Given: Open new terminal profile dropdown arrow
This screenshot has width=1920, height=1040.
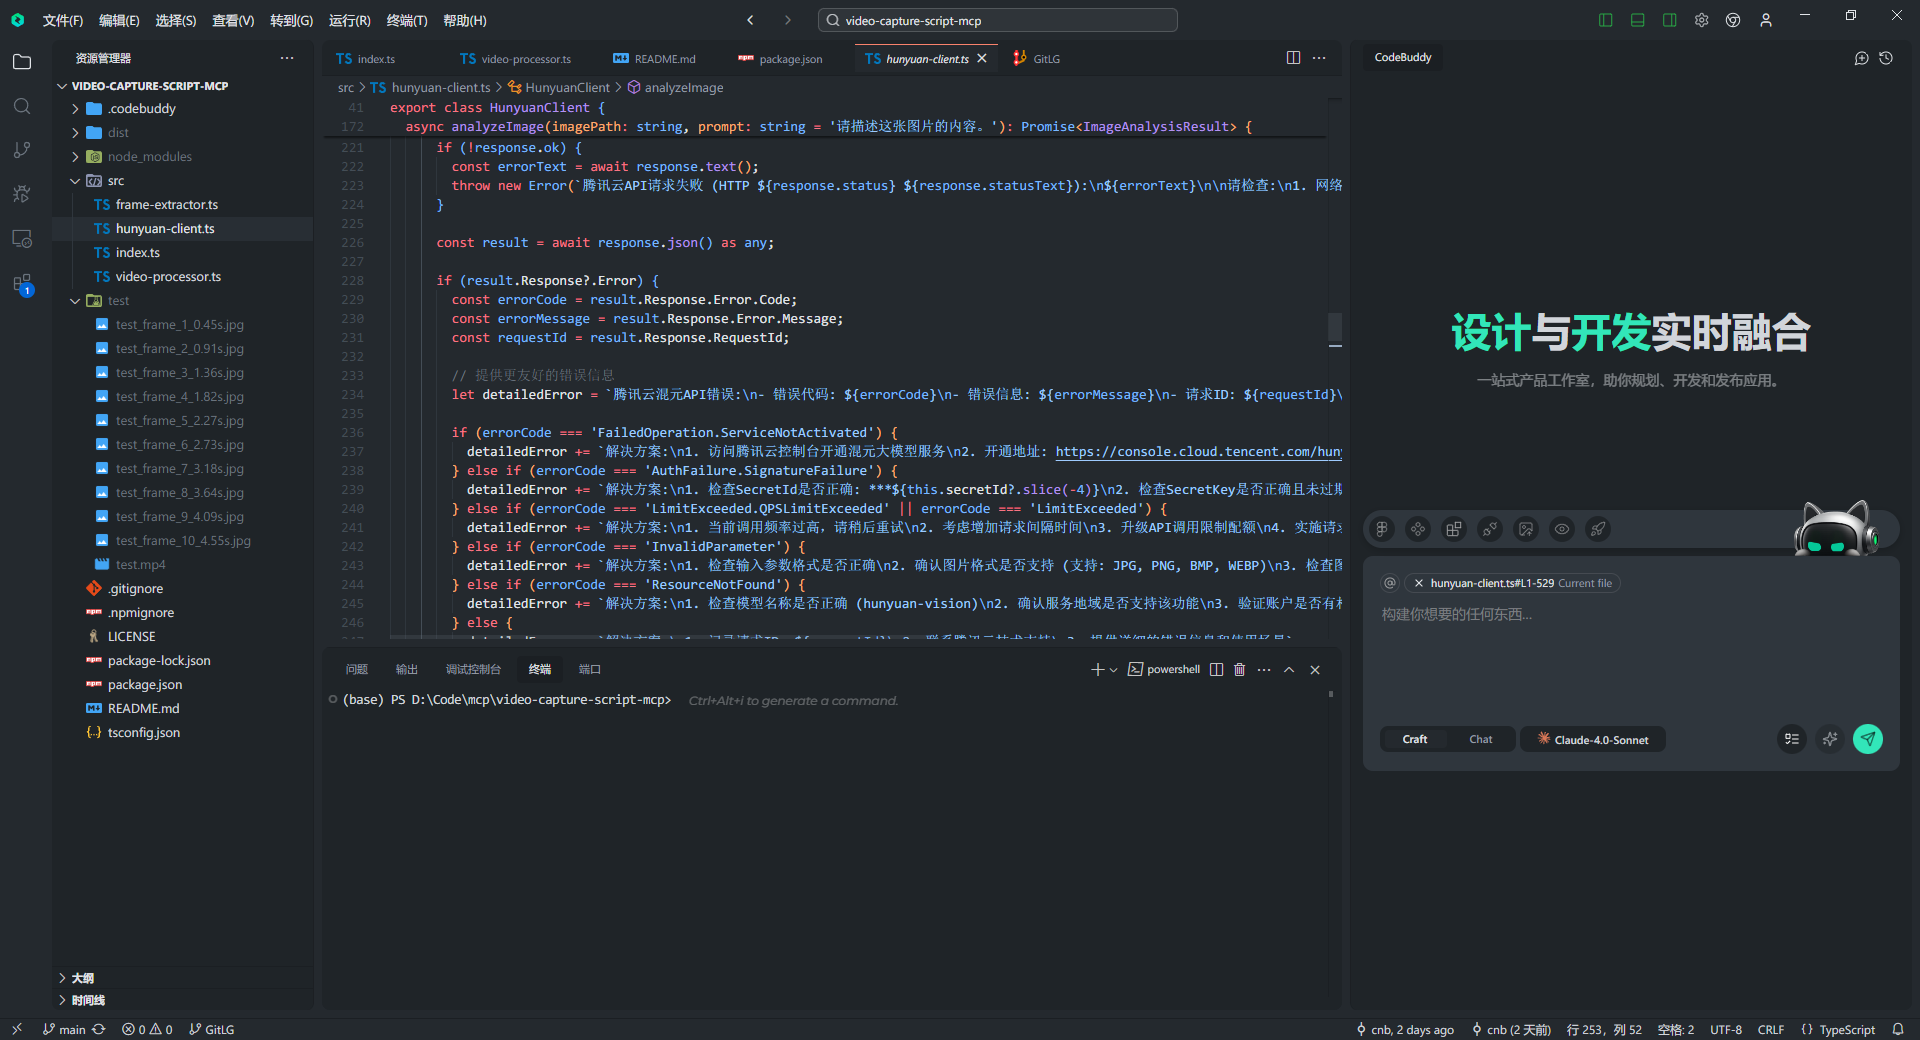Looking at the screenshot, I should click(1114, 670).
